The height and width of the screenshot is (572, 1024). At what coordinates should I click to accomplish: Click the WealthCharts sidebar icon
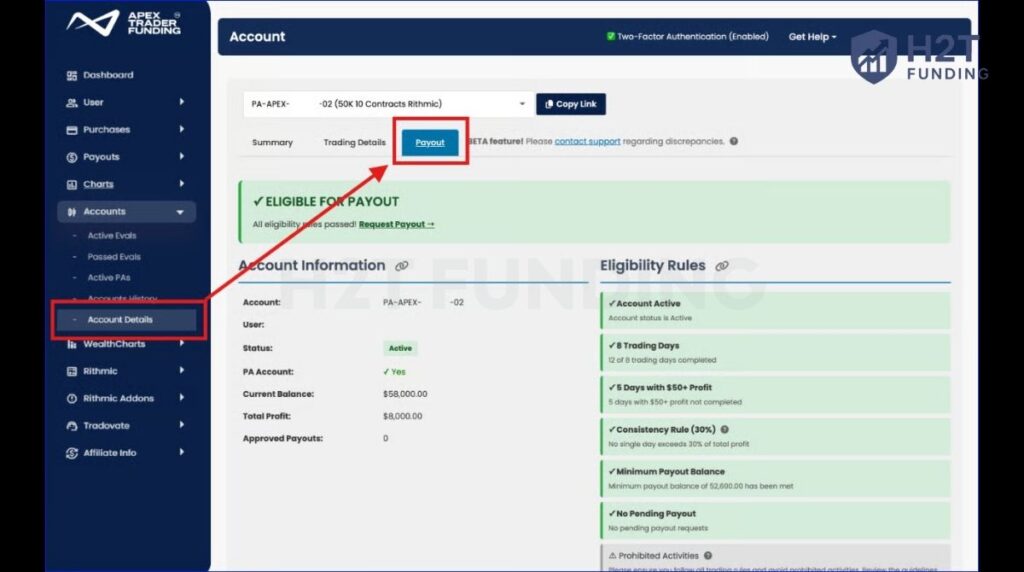(x=72, y=344)
